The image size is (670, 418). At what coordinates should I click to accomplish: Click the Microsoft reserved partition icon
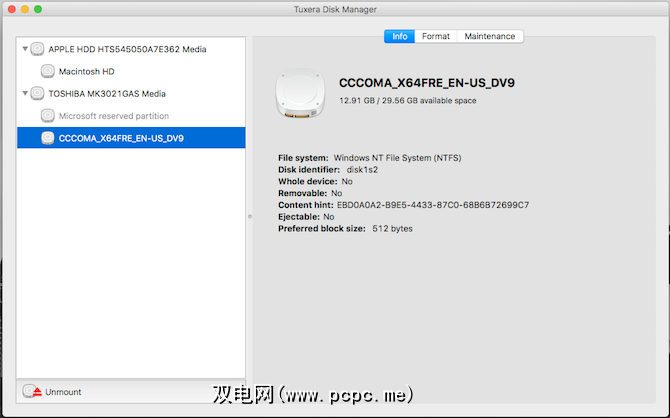pos(47,116)
